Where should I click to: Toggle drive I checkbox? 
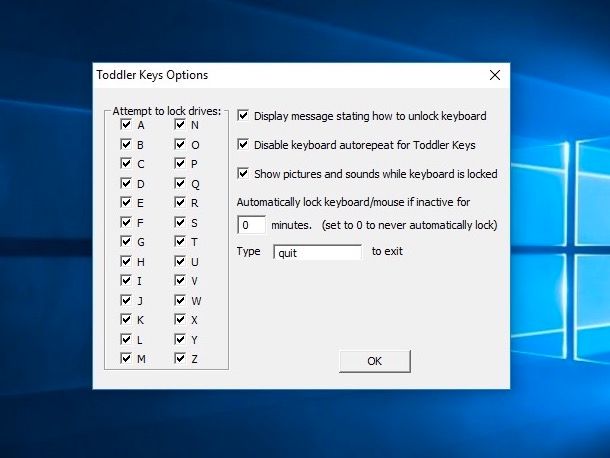(126, 280)
